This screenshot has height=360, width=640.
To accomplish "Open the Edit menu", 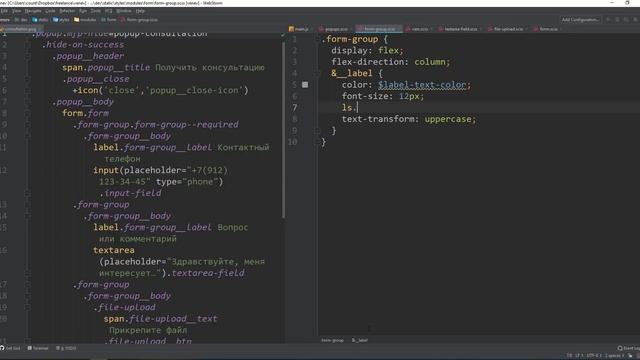I will coord(4,11).
